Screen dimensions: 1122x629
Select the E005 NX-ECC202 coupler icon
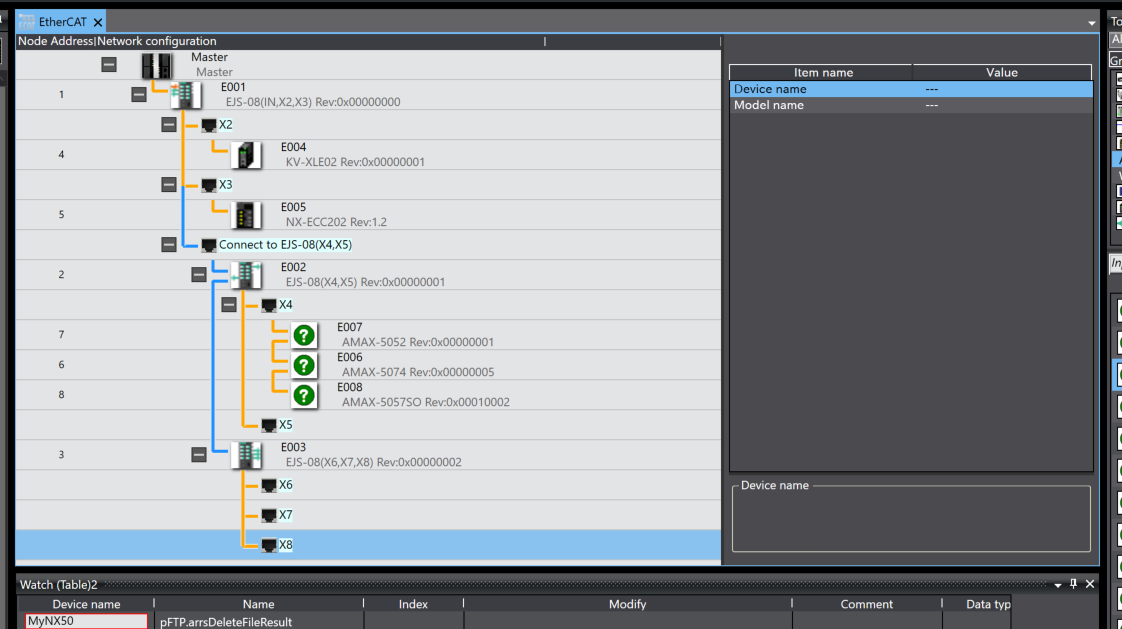[246, 215]
